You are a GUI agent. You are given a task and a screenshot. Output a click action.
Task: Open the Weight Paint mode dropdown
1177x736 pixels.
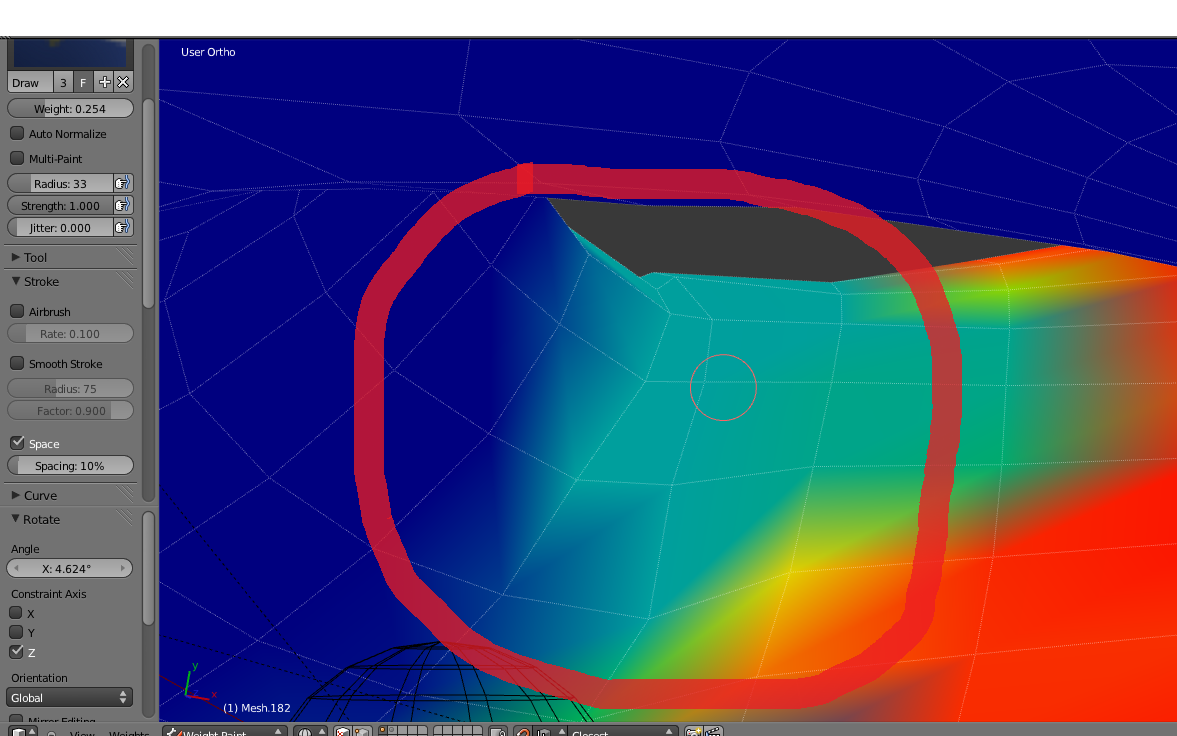[225, 731]
